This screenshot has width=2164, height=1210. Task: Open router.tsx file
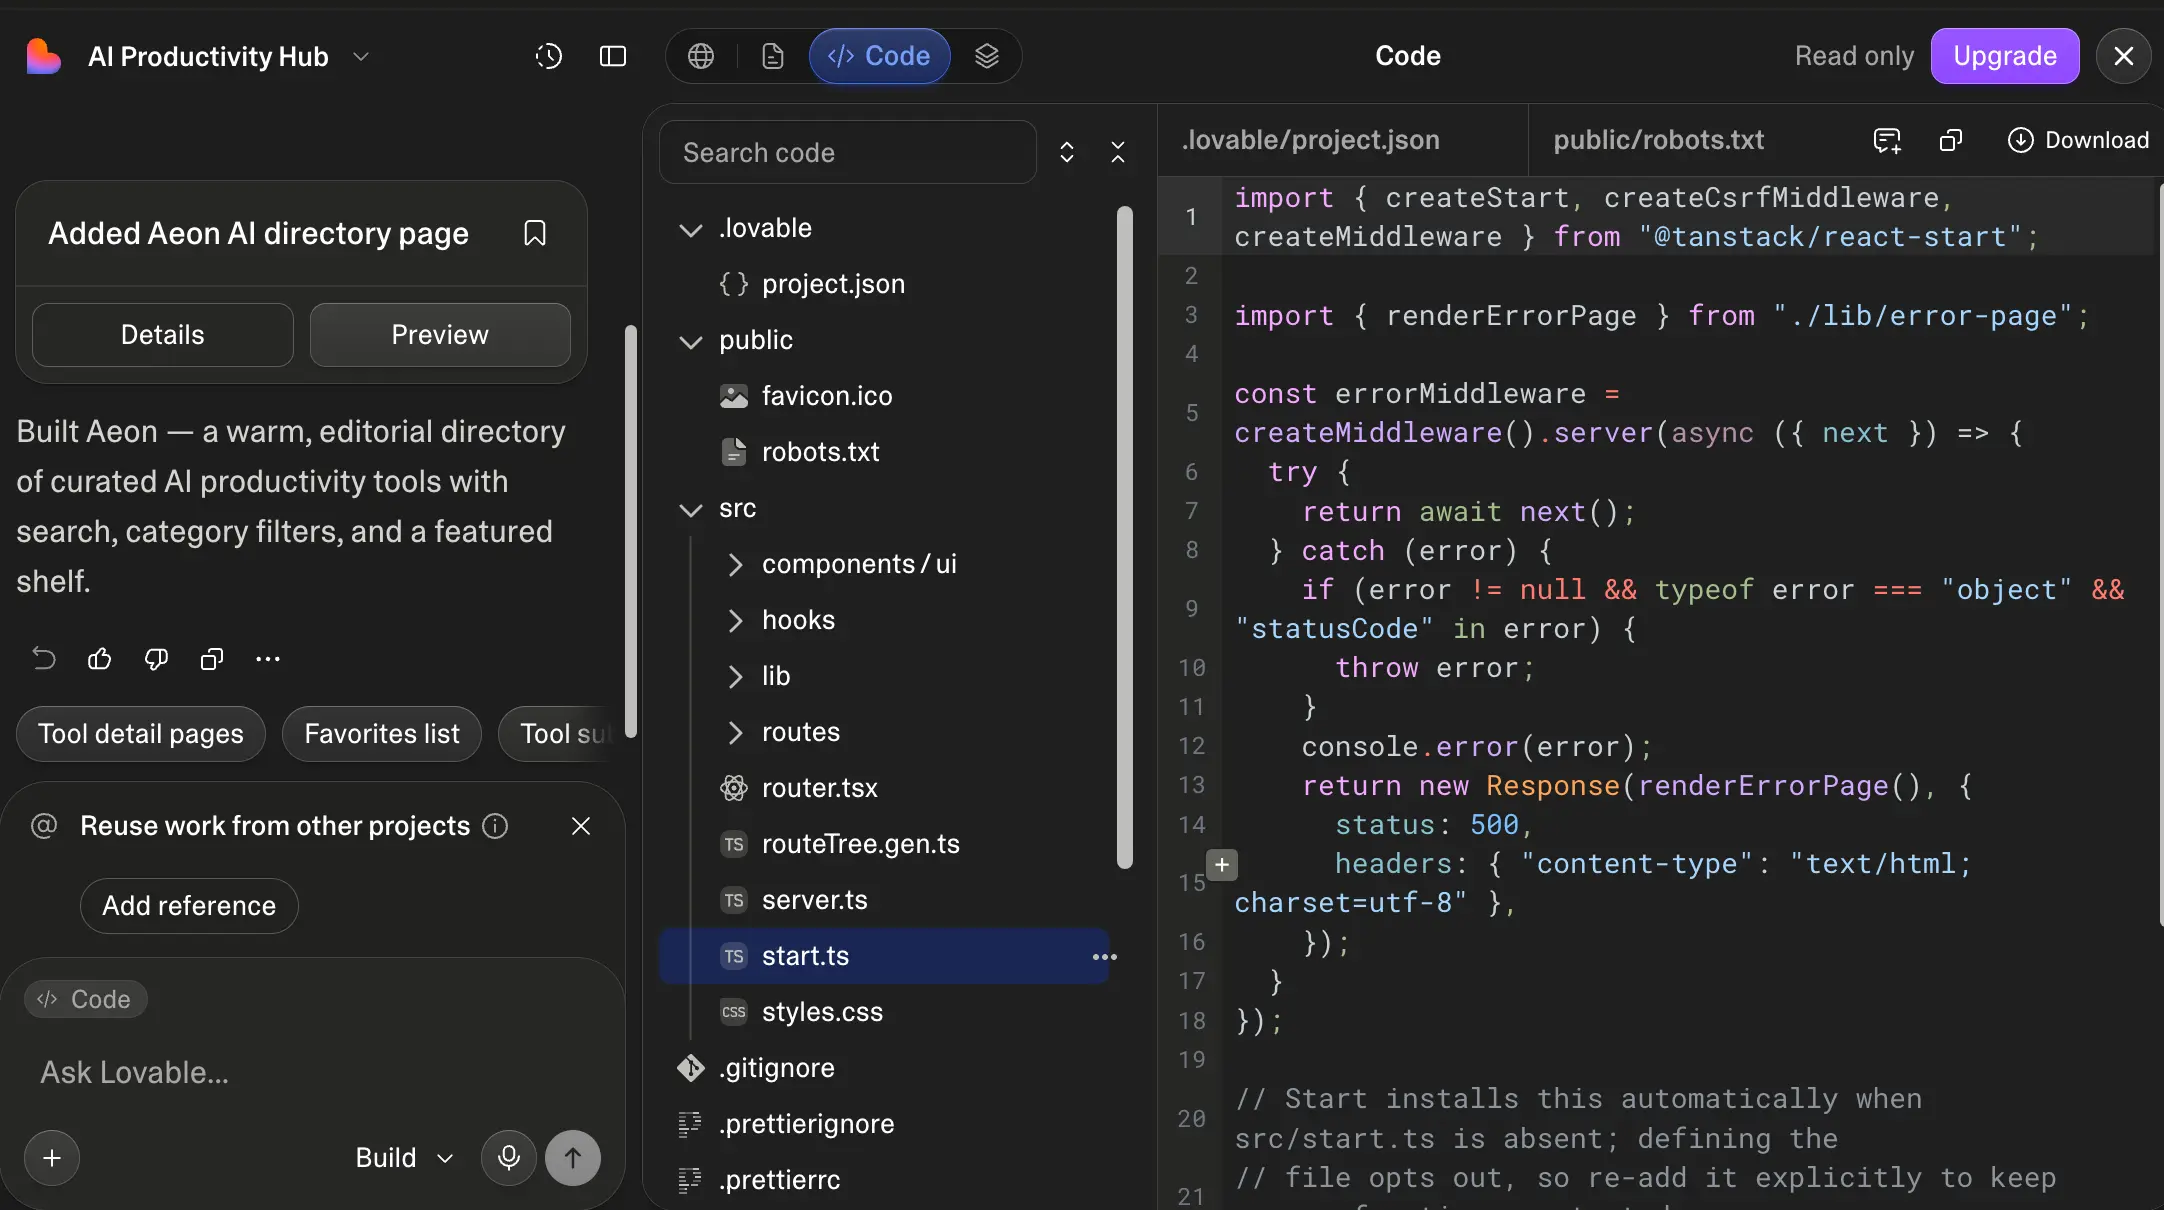pos(886,788)
